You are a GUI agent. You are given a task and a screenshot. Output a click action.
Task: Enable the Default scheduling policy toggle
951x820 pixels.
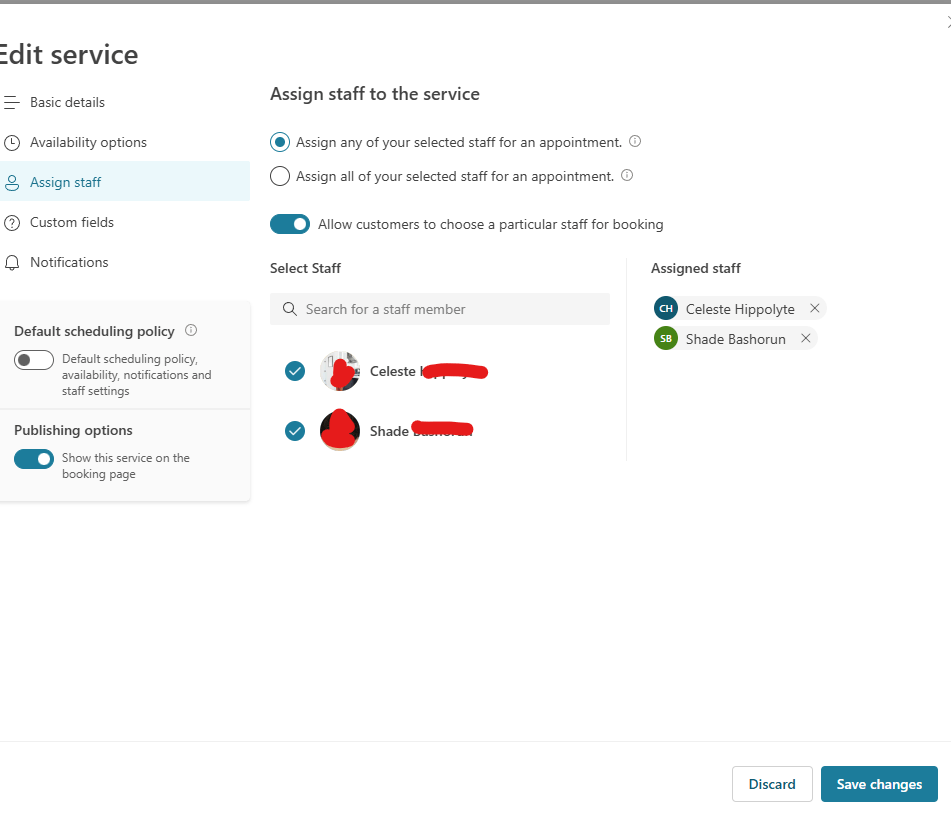[x=33, y=360]
